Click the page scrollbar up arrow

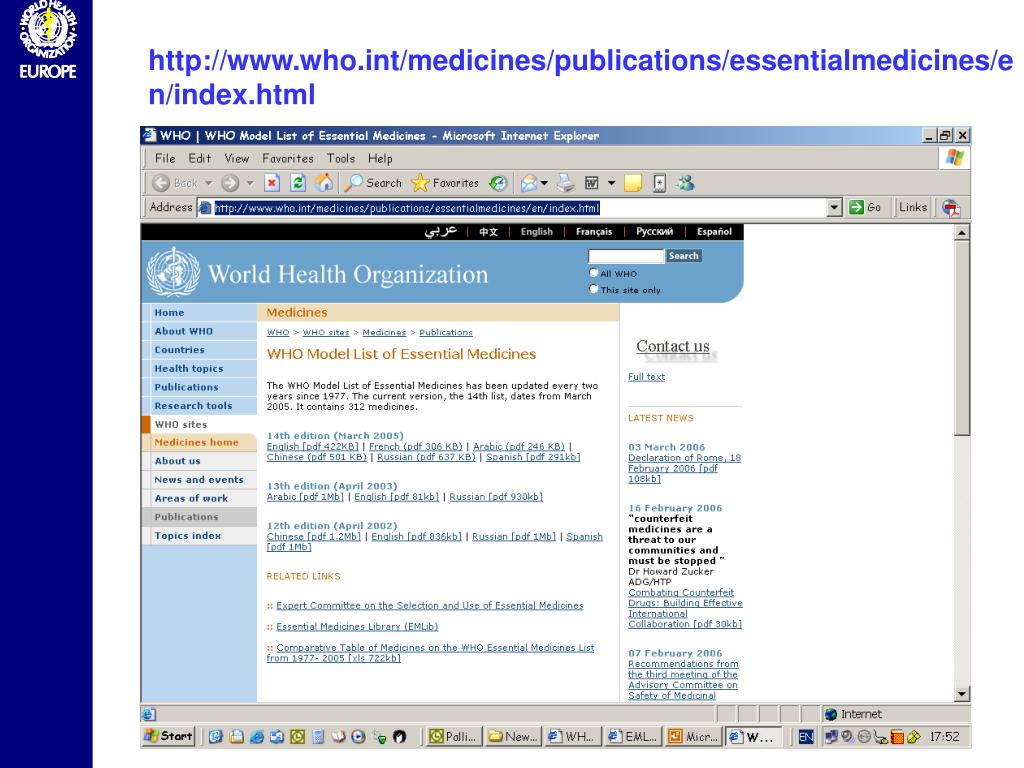click(961, 232)
